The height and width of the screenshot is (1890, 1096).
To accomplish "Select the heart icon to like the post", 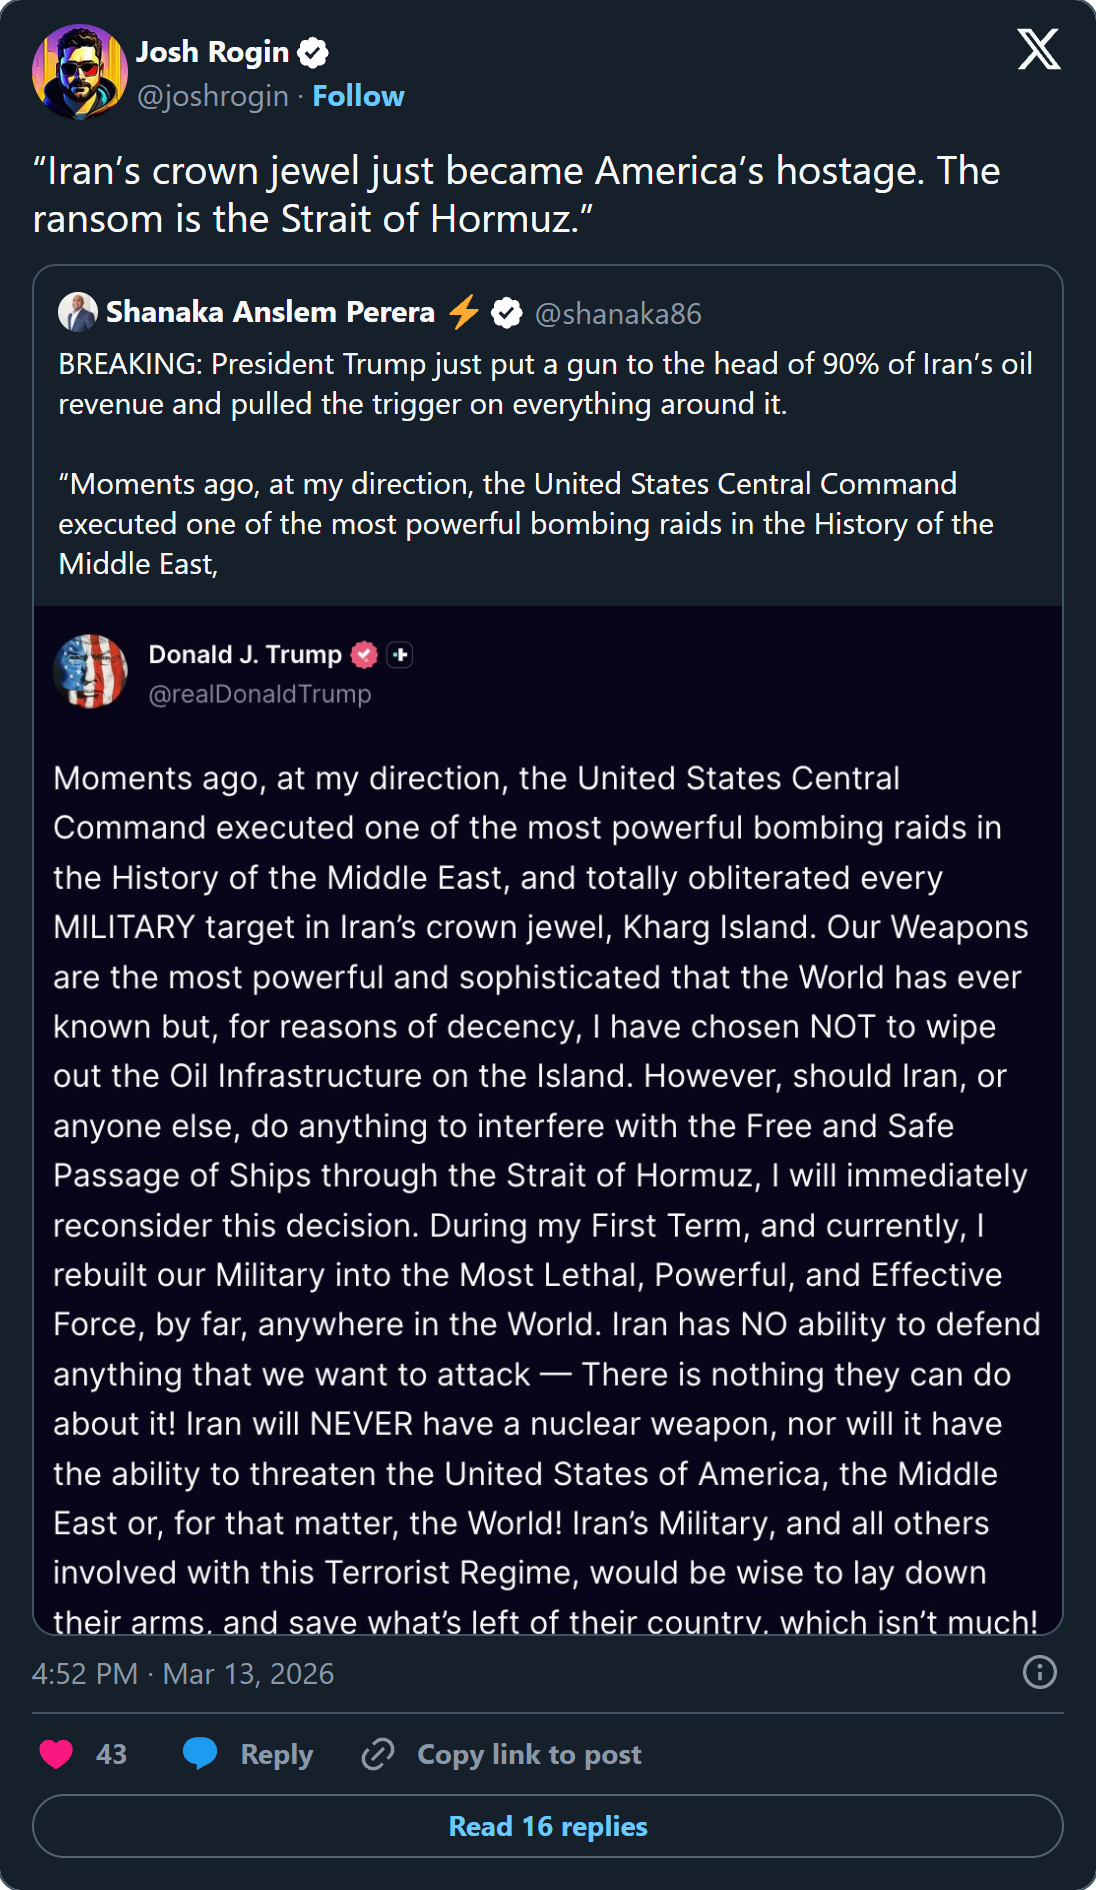I will coord(56,1753).
